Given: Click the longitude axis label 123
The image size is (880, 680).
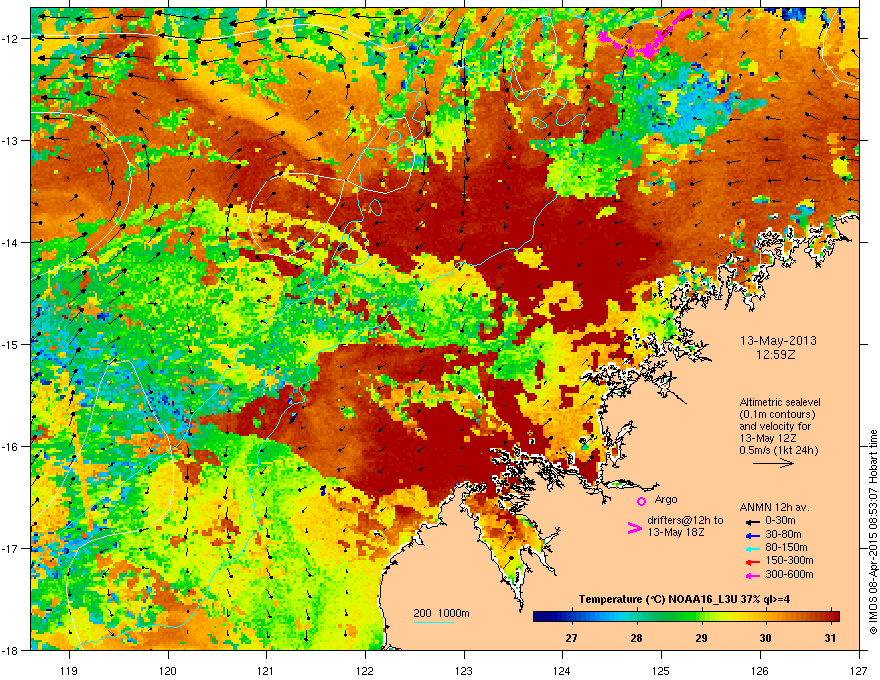Looking at the screenshot, I should pos(464,671).
